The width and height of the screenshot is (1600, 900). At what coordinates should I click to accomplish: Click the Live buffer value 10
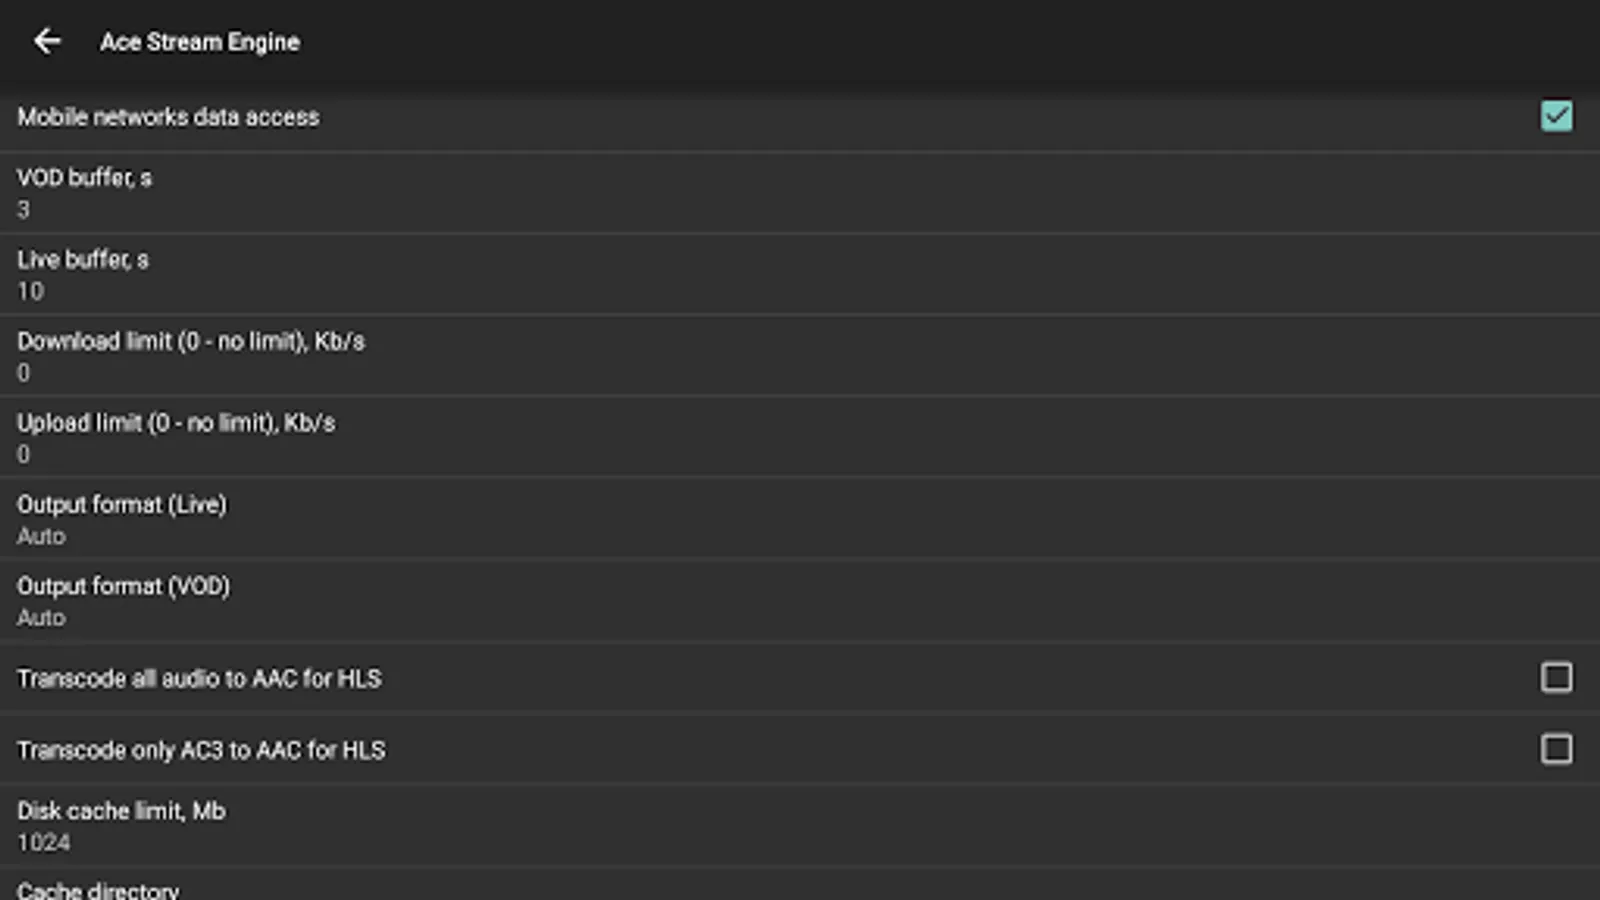coord(30,292)
